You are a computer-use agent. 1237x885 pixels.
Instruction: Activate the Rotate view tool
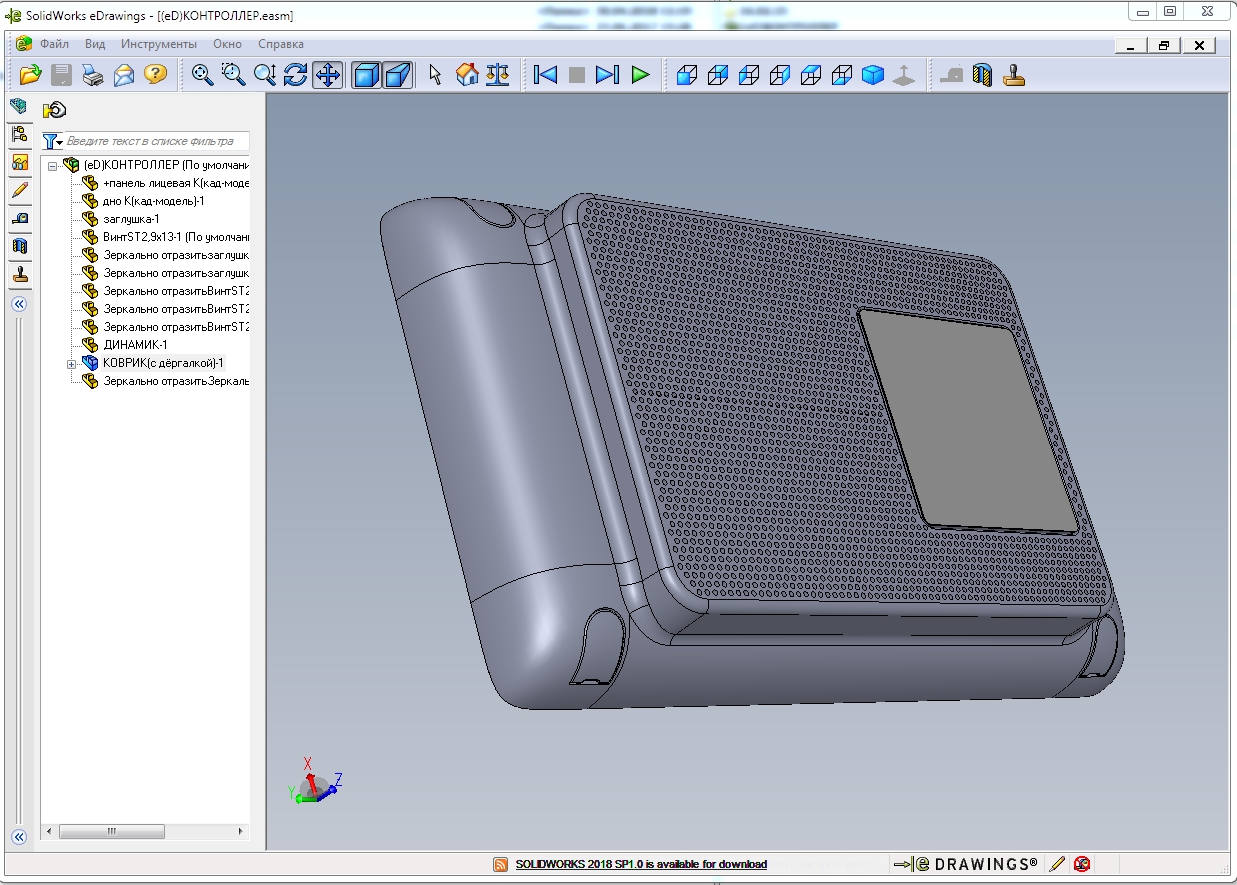click(x=296, y=75)
